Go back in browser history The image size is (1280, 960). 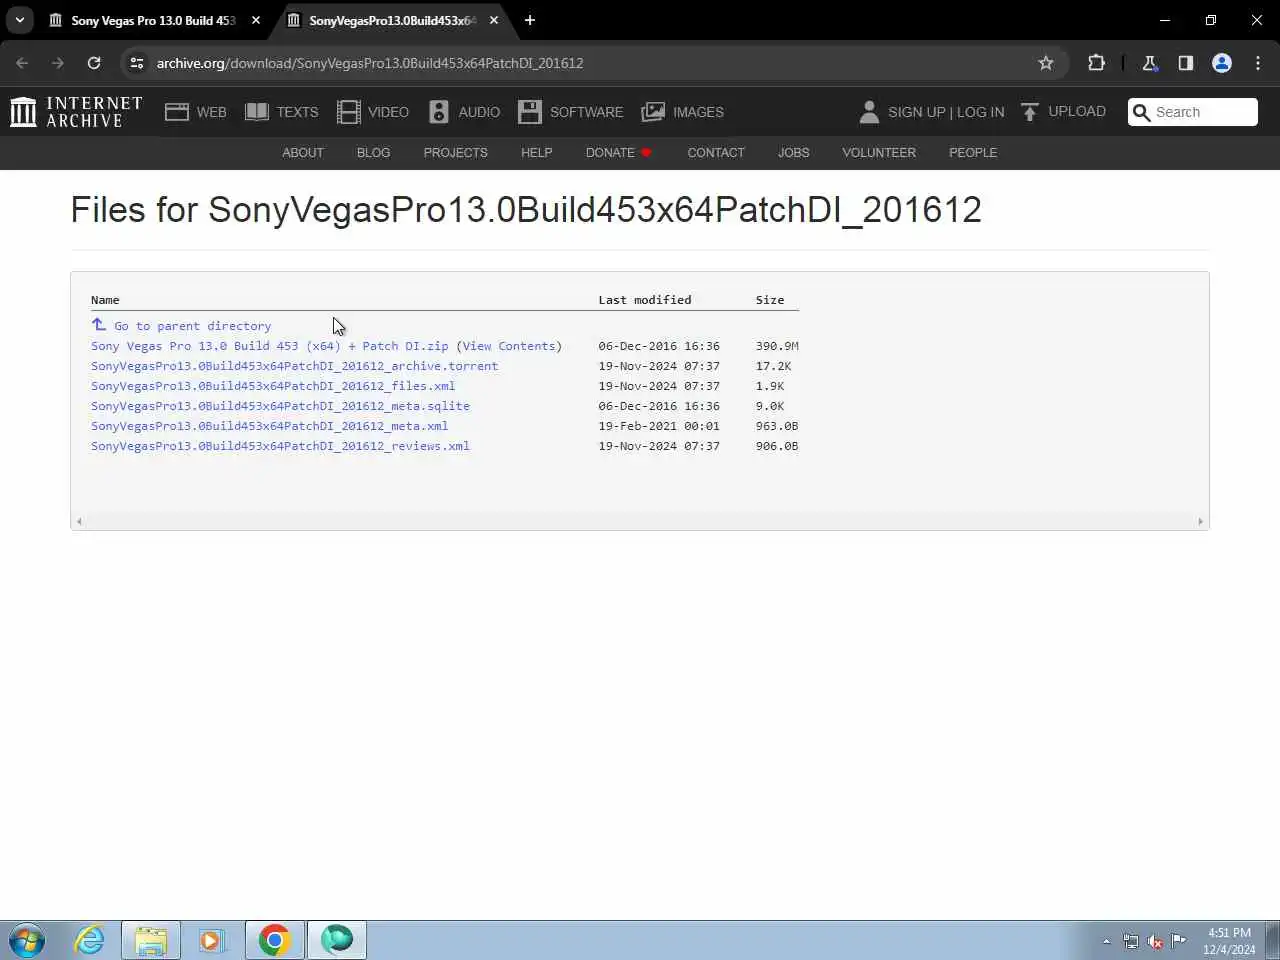coord(22,63)
